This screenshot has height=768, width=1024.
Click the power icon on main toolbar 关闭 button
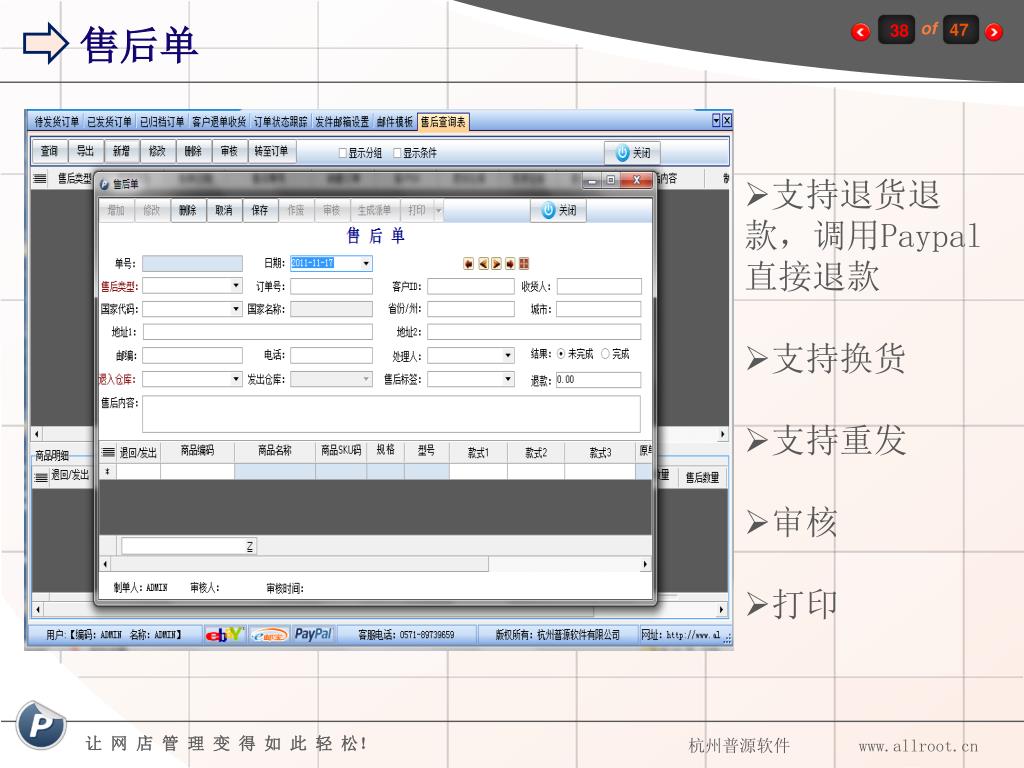point(622,152)
